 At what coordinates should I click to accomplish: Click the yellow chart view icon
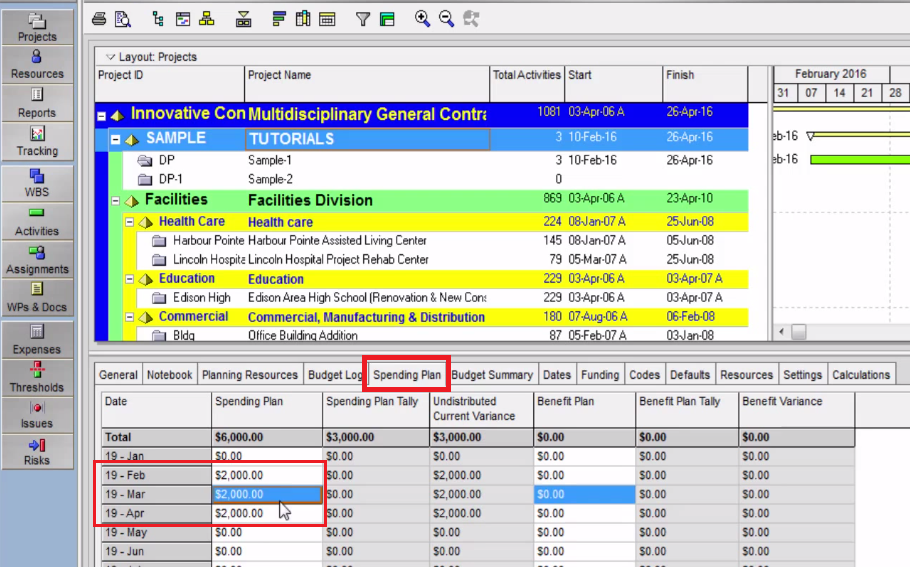point(206,19)
